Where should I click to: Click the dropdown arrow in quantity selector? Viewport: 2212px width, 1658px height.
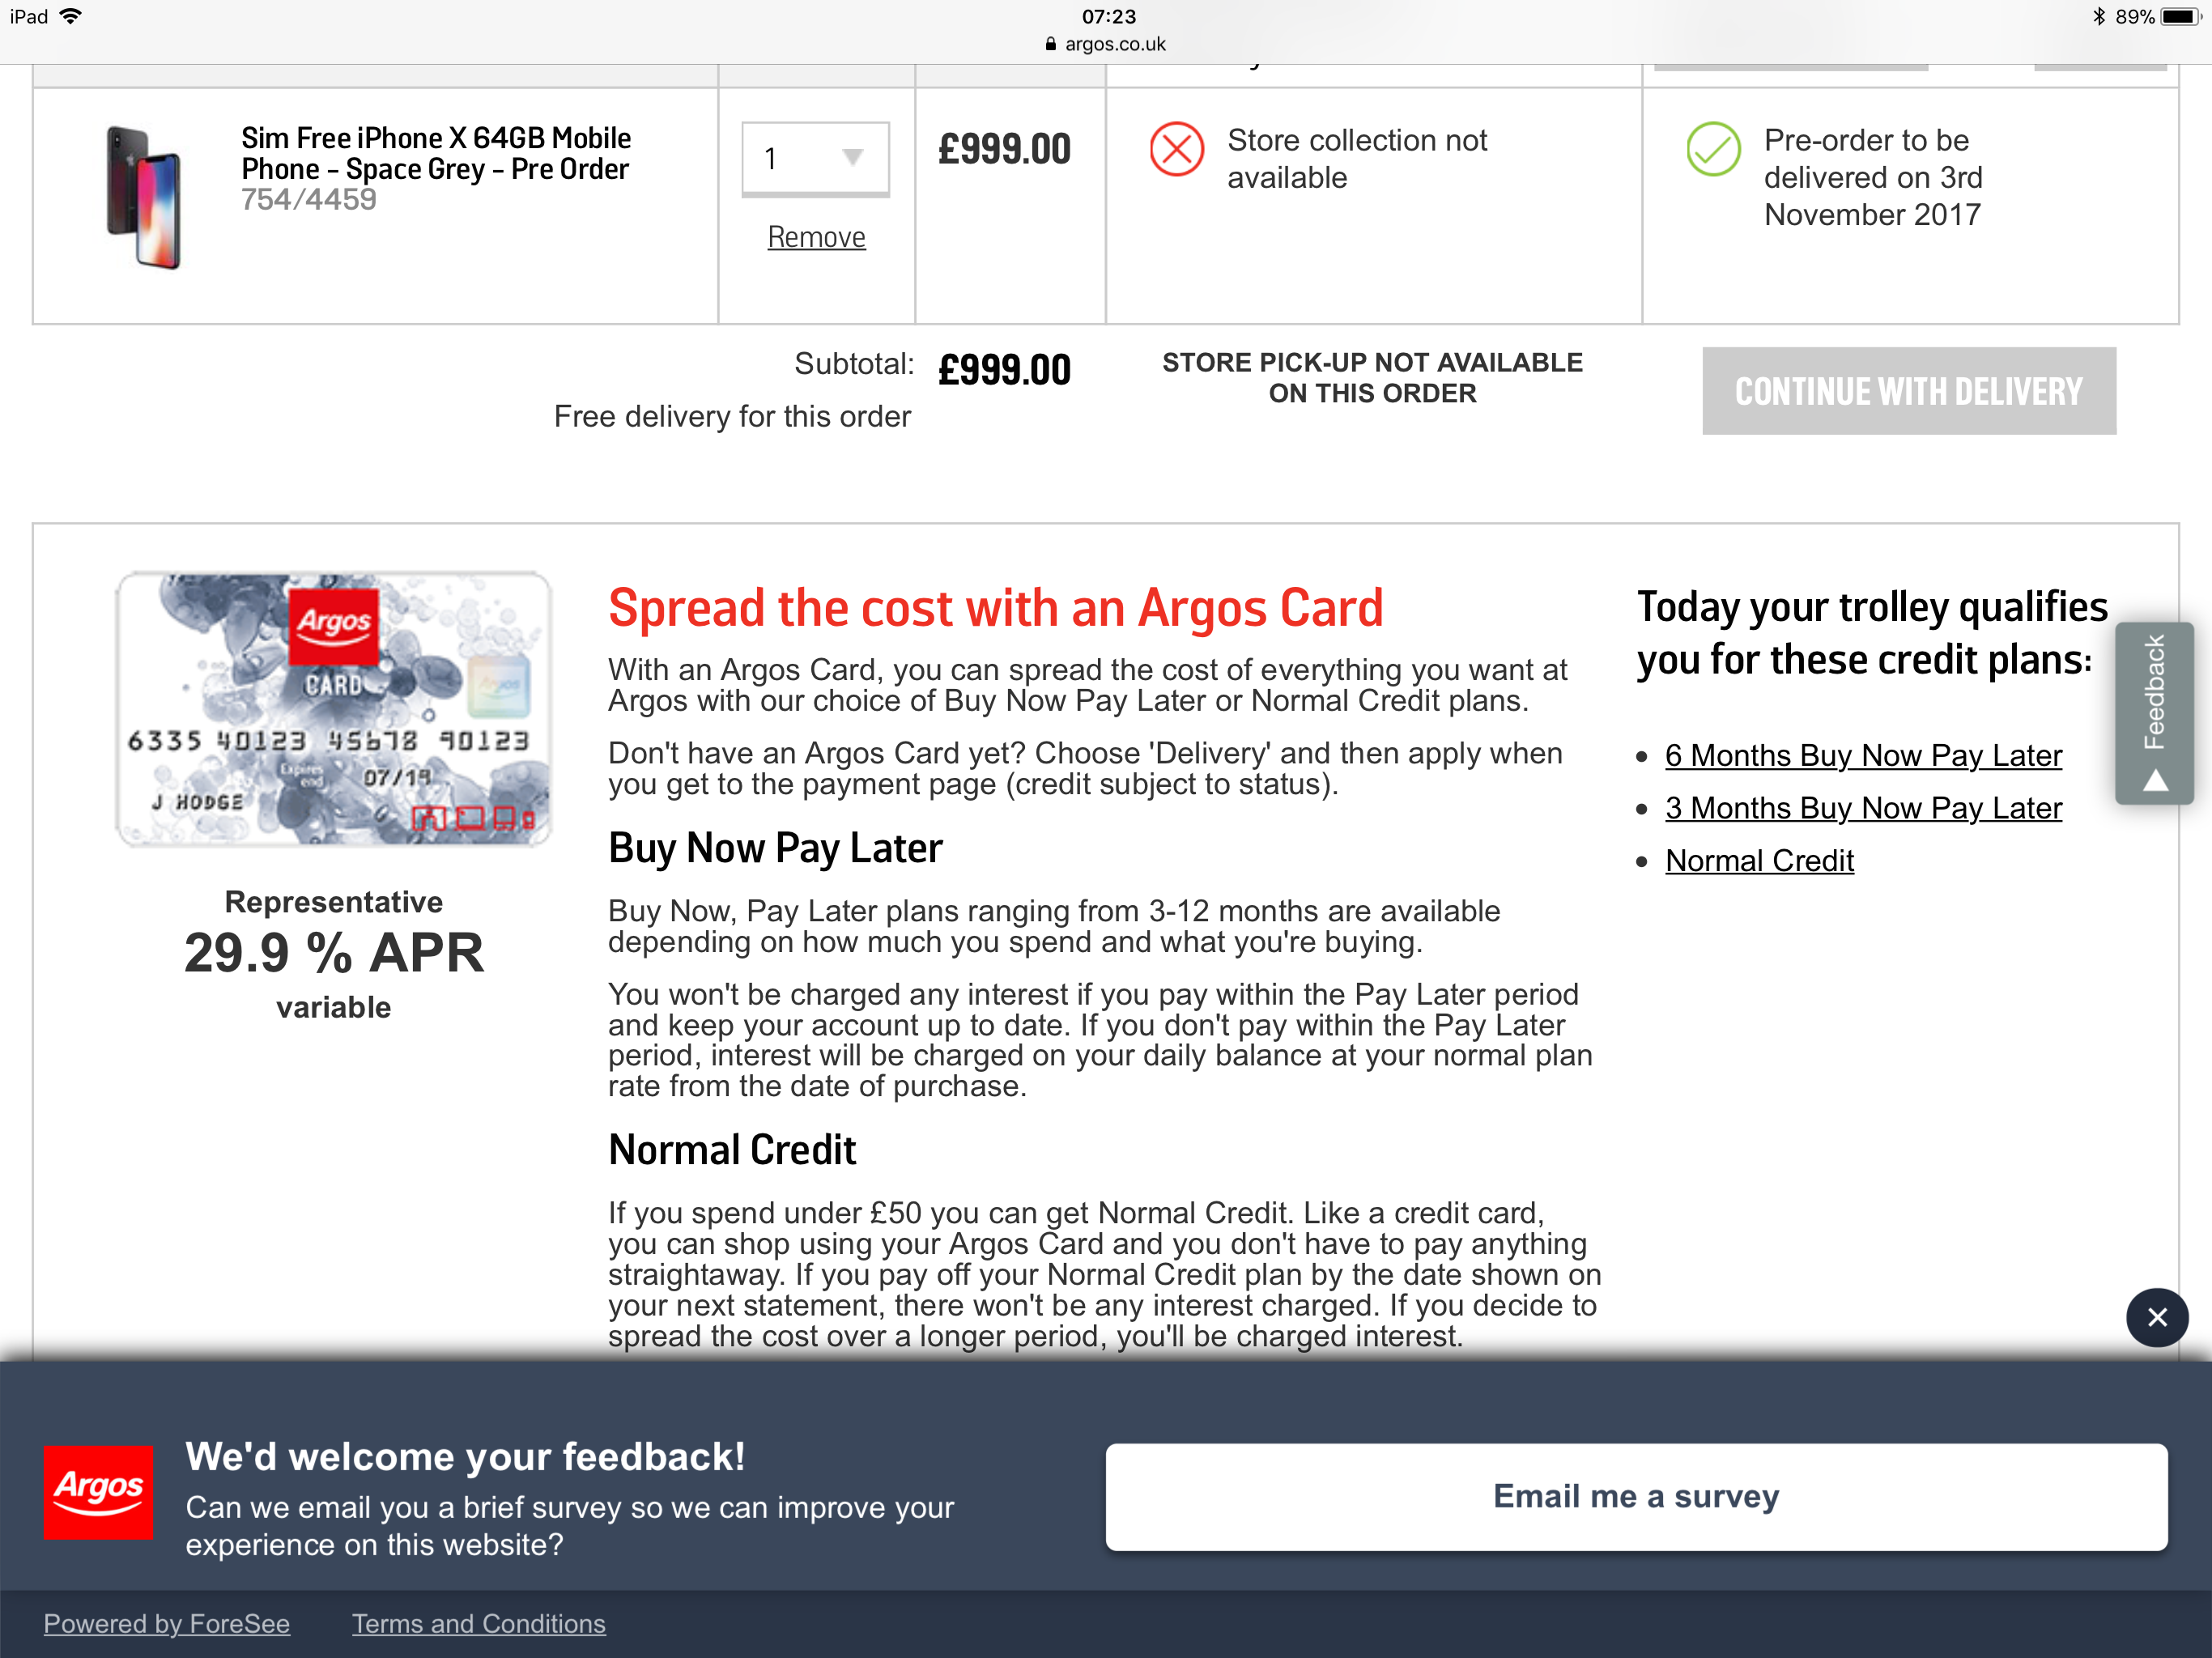point(852,157)
